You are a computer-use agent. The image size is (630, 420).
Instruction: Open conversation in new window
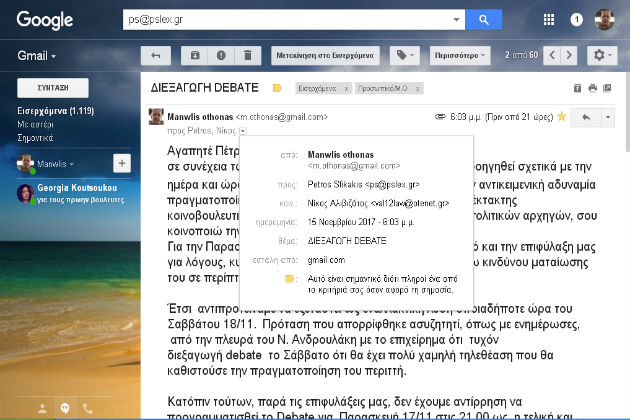tap(608, 88)
